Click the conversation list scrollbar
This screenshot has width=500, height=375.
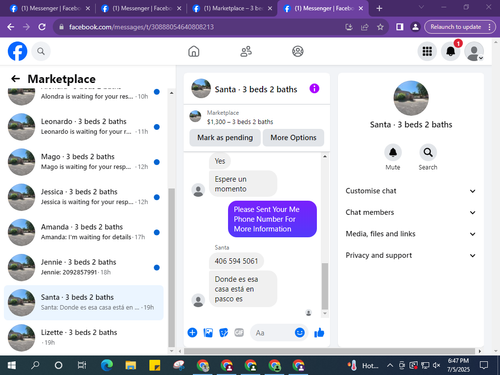point(171,267)
